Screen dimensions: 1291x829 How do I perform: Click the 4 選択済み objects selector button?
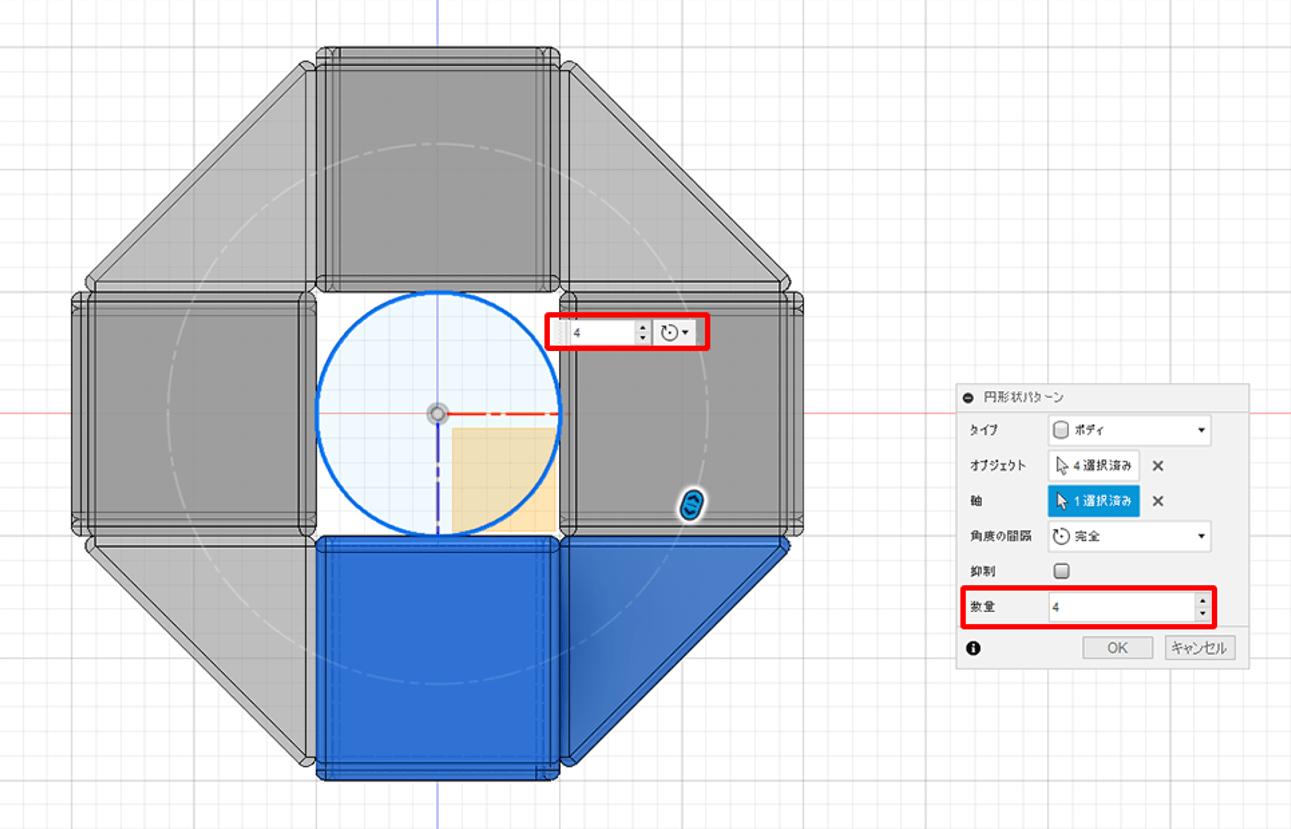pyautogui.click(x=1093, y=465)
